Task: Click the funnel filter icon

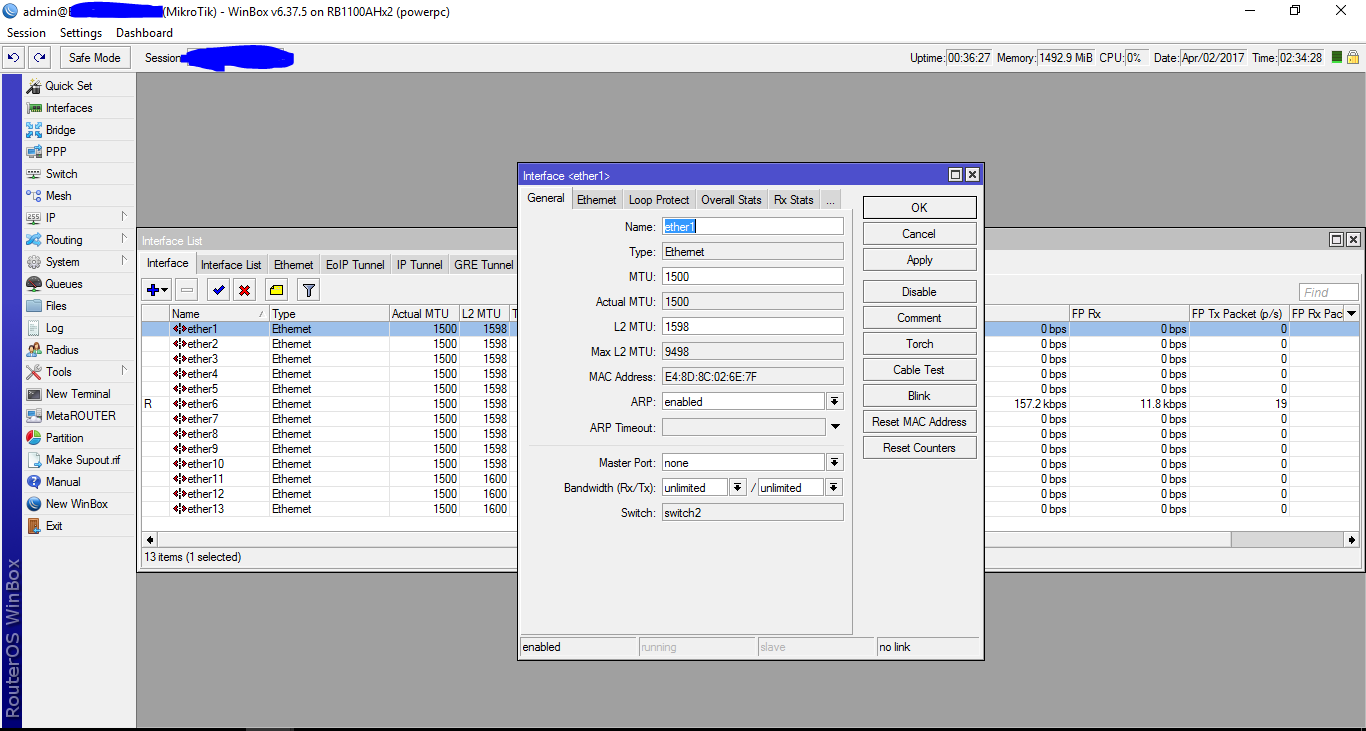Action: point(309,290)
